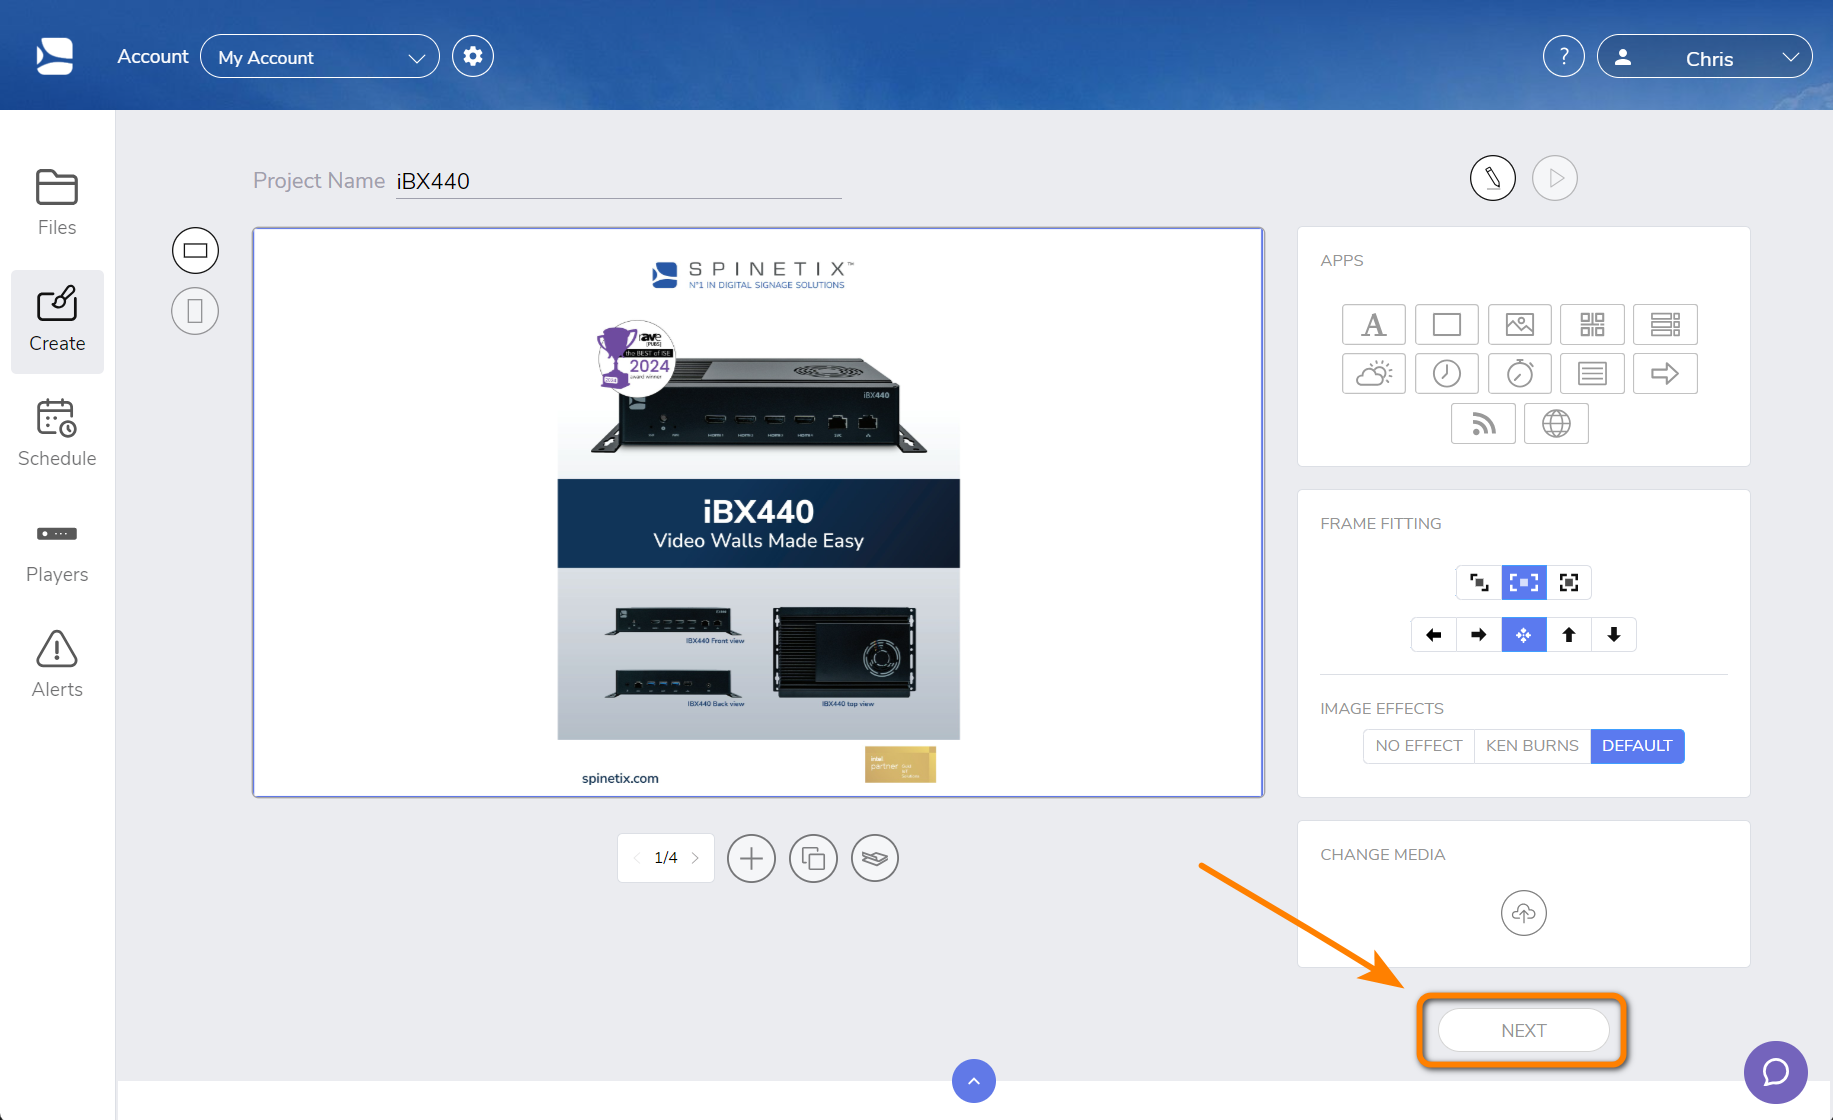Select KEN BURNS image effect

1532,746
